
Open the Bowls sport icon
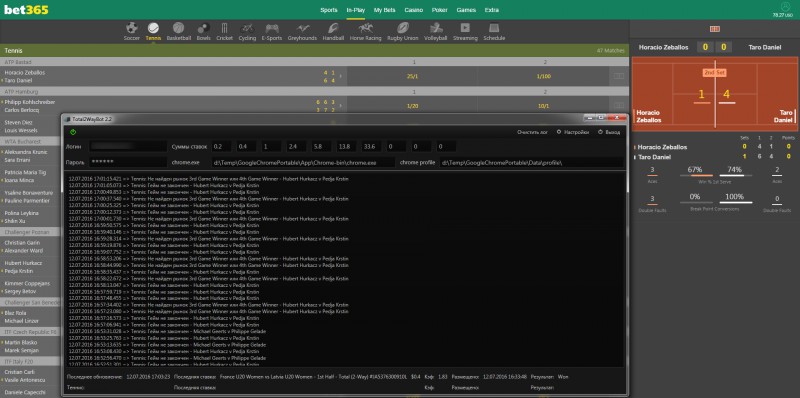[x=204, y=28]
